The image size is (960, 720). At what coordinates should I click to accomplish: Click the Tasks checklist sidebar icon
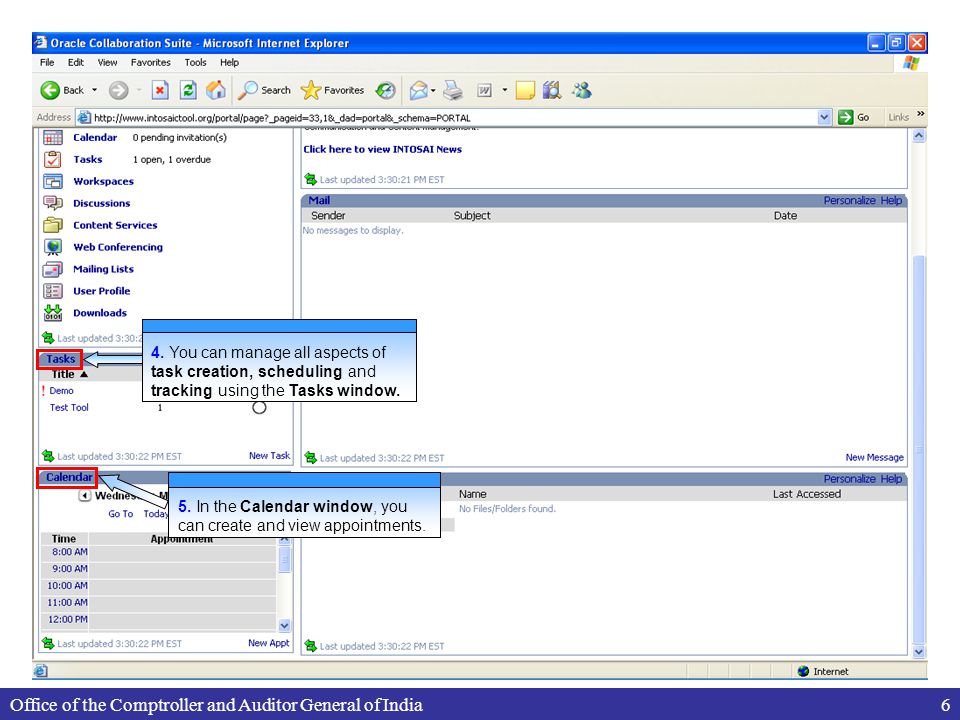click(x=53, y=160)
